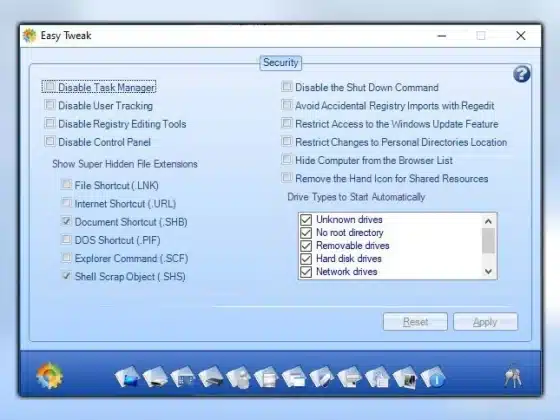Click the Drive Types to Start Automatically label

tap(356, 197)
